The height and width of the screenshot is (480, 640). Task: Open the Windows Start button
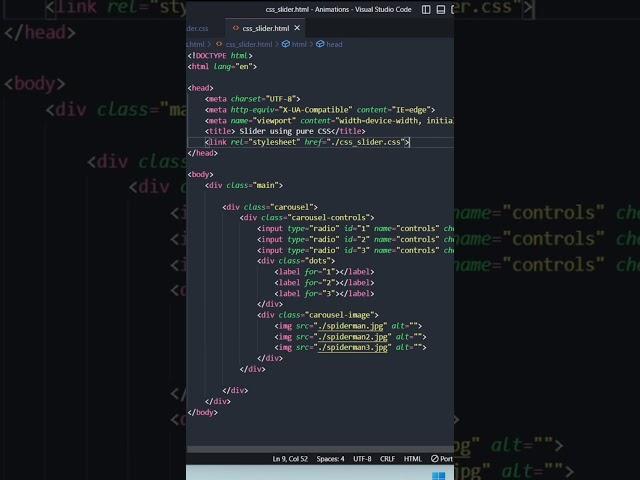[x=438, y=476]
